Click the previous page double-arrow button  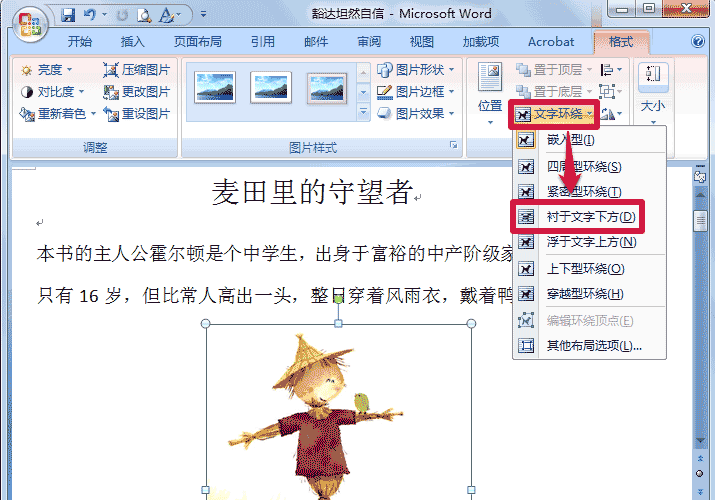click(700, 459)
